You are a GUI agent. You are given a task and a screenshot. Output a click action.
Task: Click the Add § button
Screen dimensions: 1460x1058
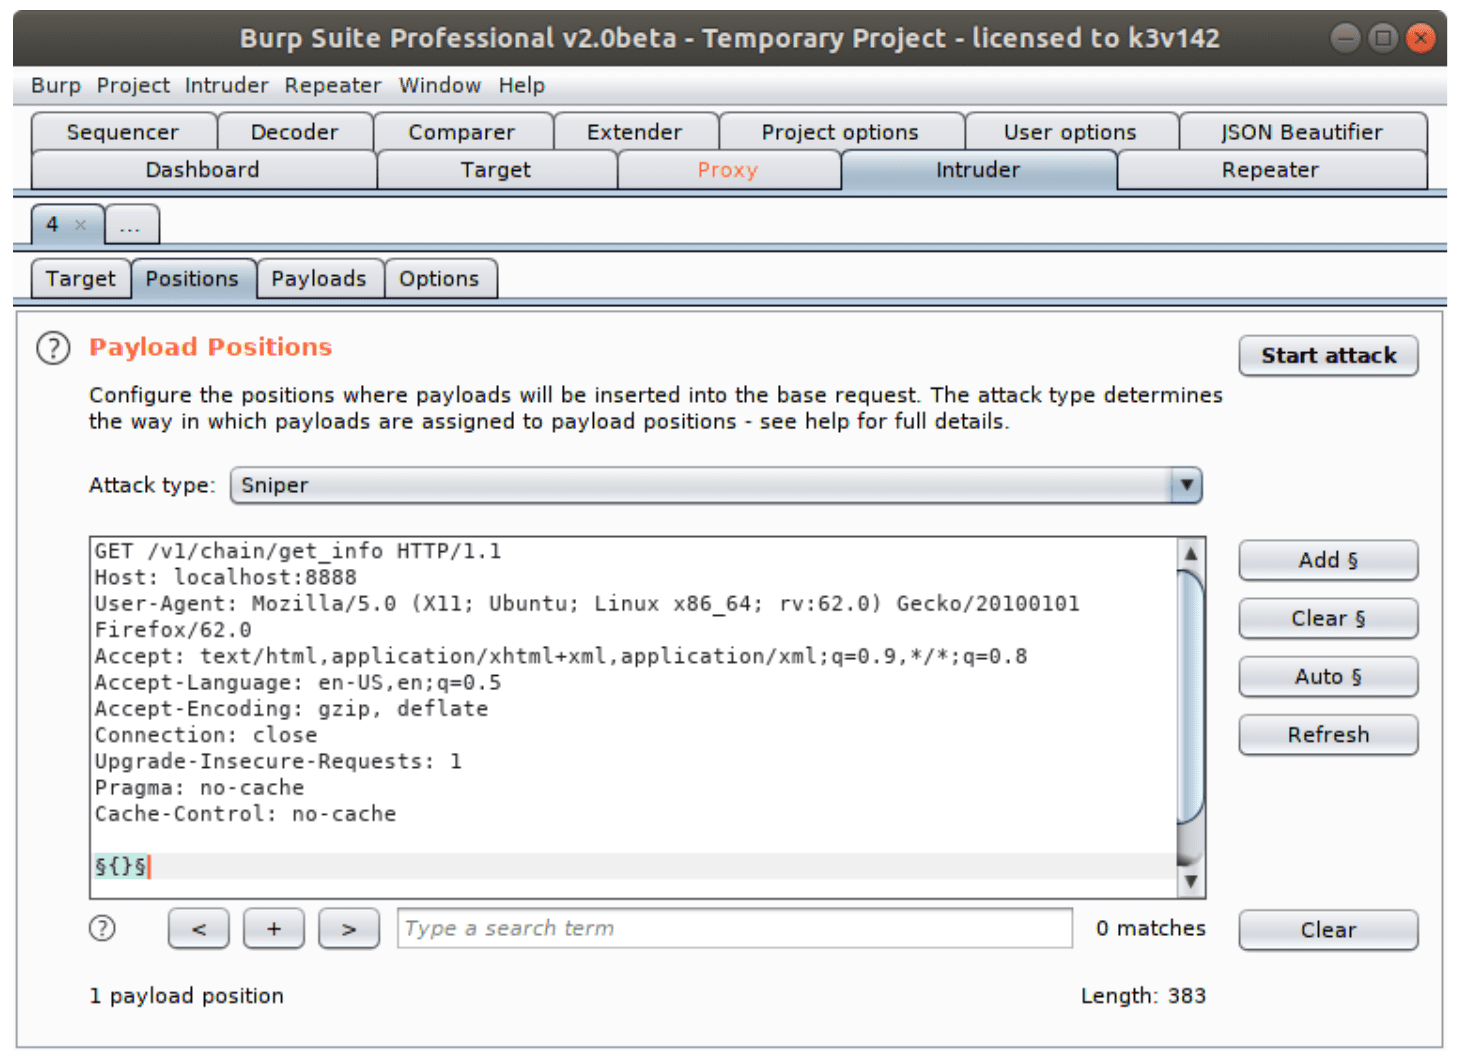coord(1328,561)
